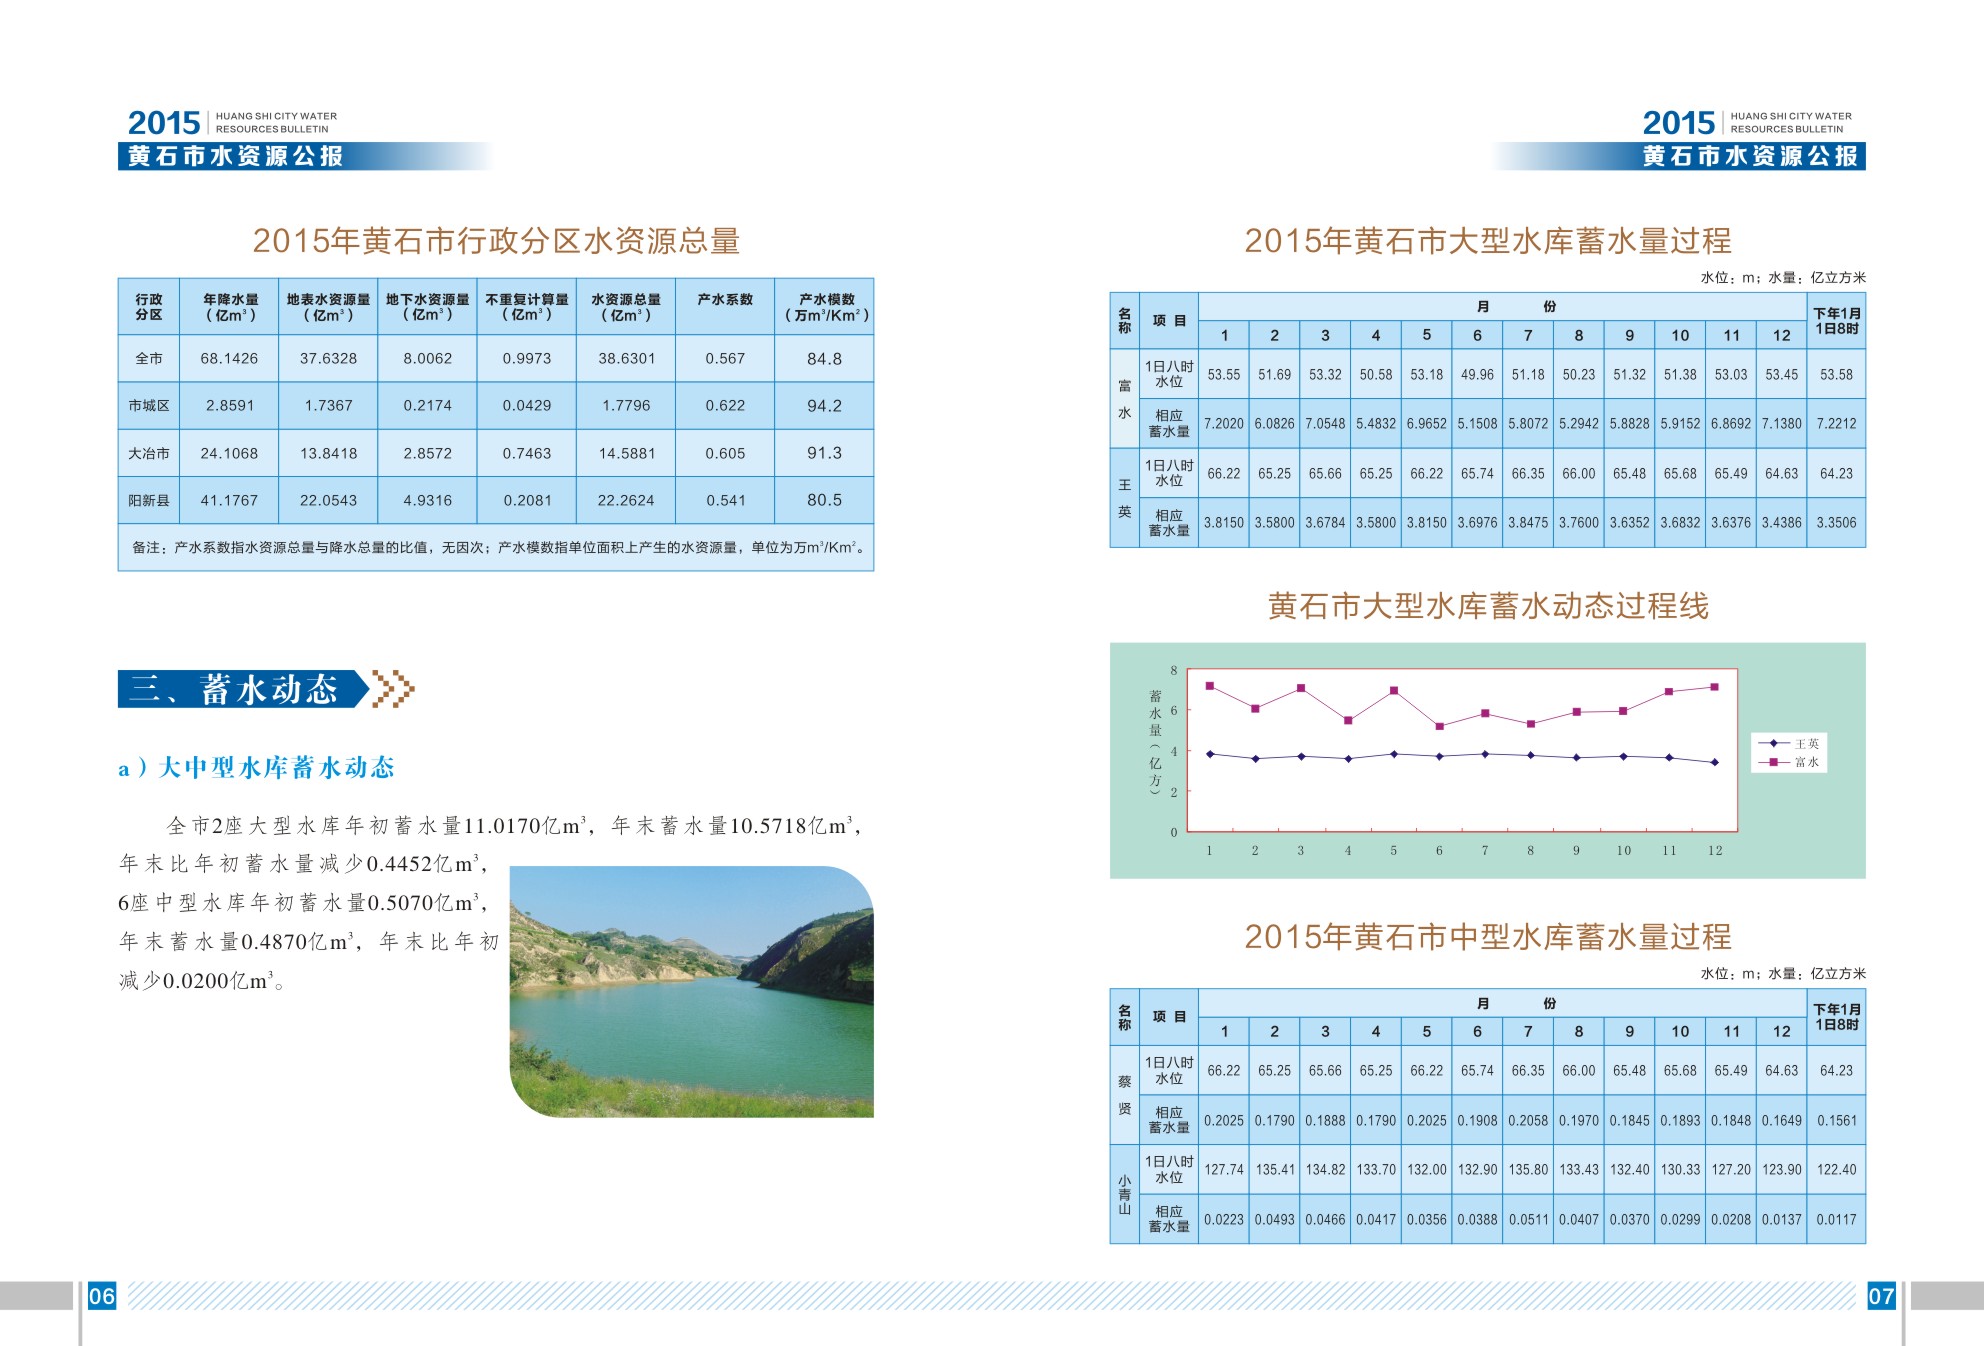Click title 黄石市大型水库蓄水动态过程线
The width and height of the screenshot is (1984, 1346).
coord(1488,606)
